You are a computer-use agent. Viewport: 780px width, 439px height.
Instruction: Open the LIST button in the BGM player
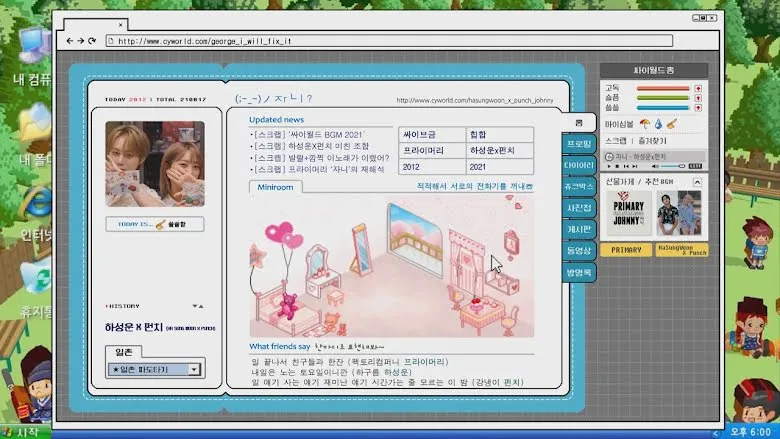[x=695, y=166]
